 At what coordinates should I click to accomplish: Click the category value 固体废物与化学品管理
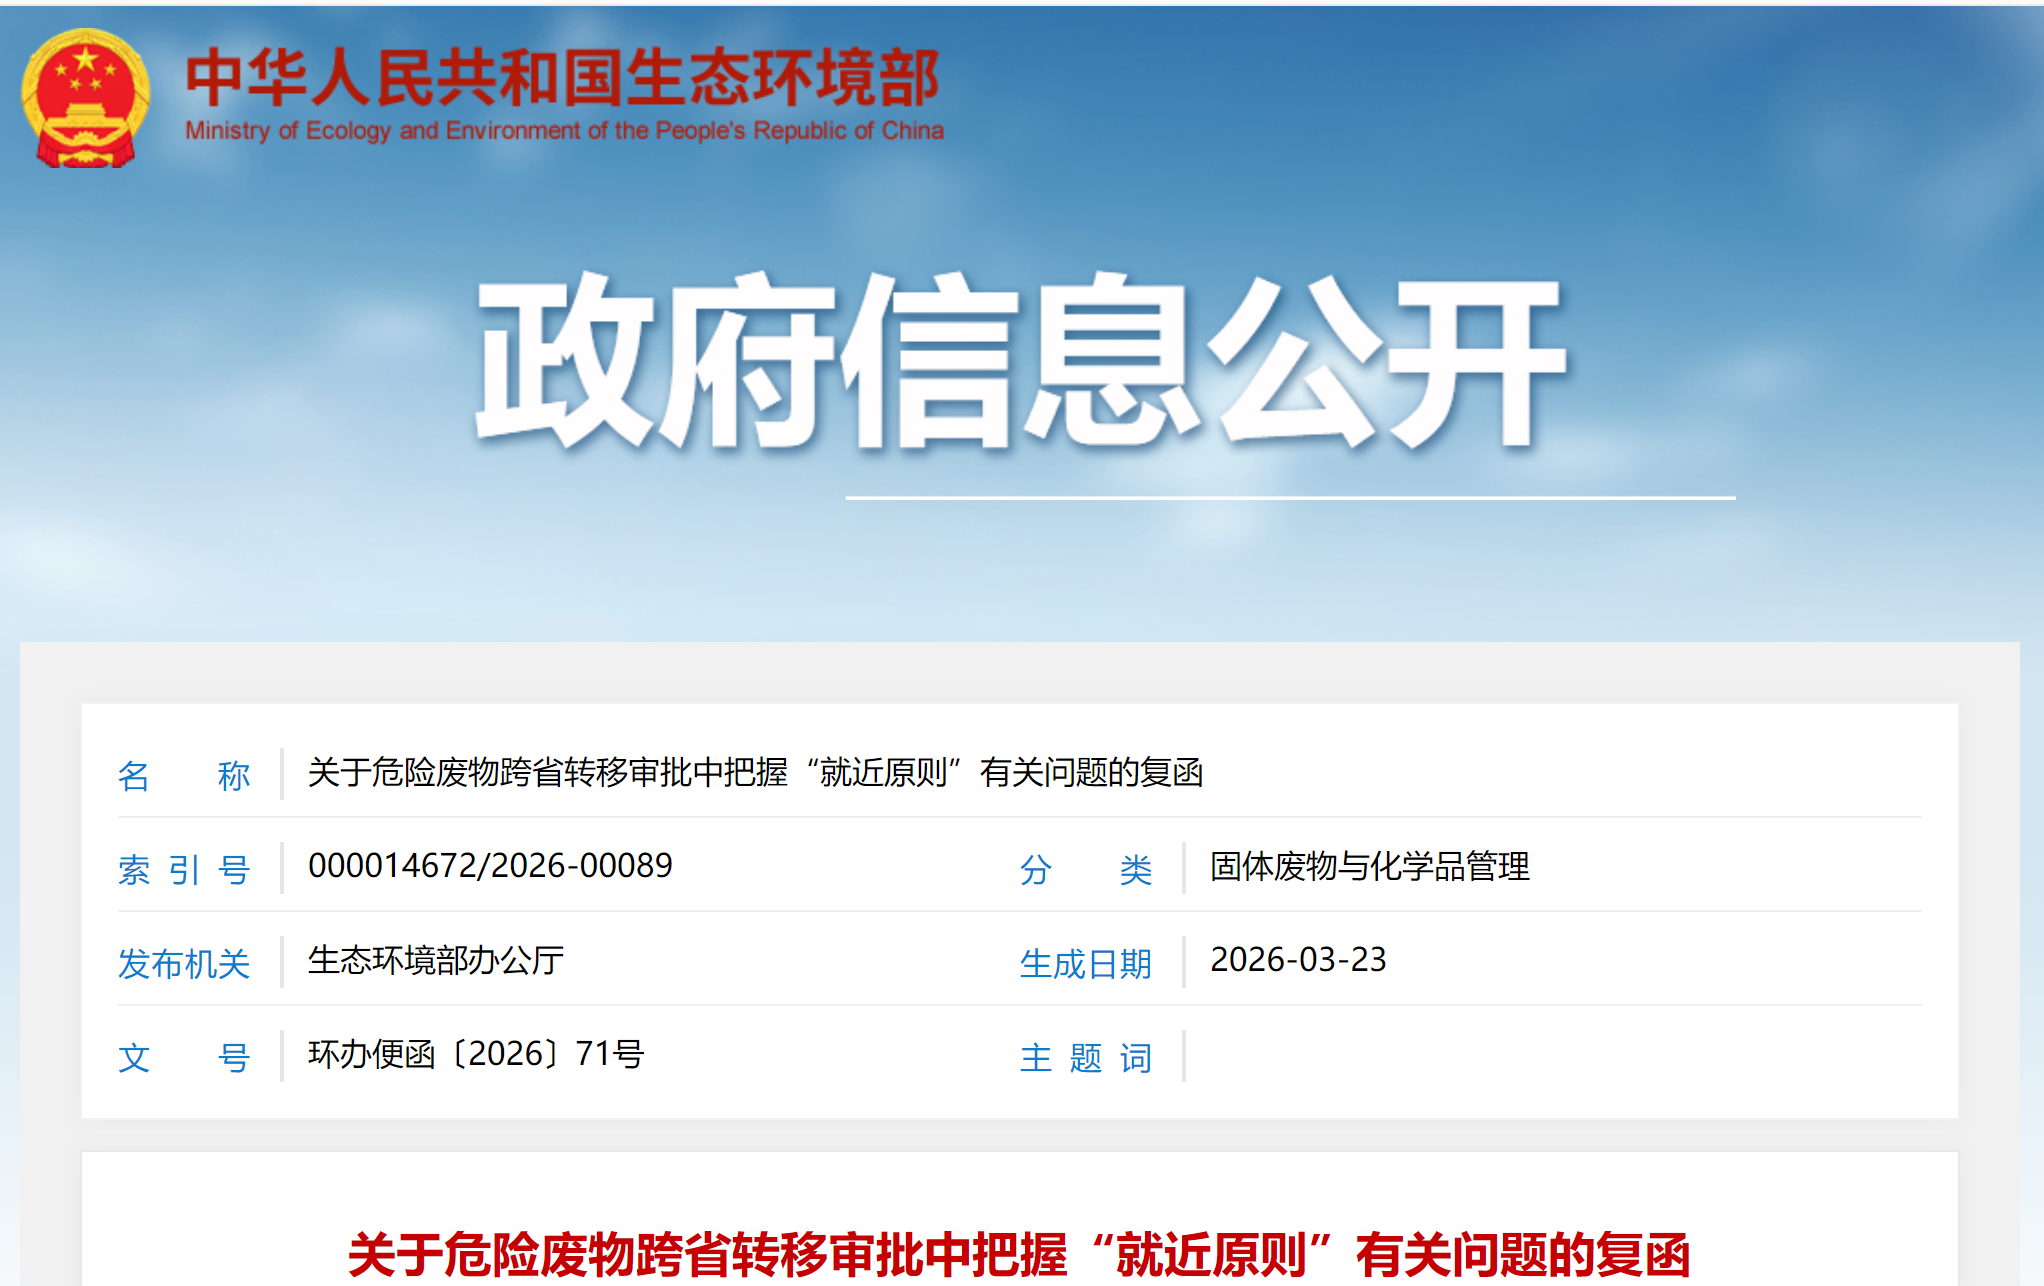point(1369,869)
